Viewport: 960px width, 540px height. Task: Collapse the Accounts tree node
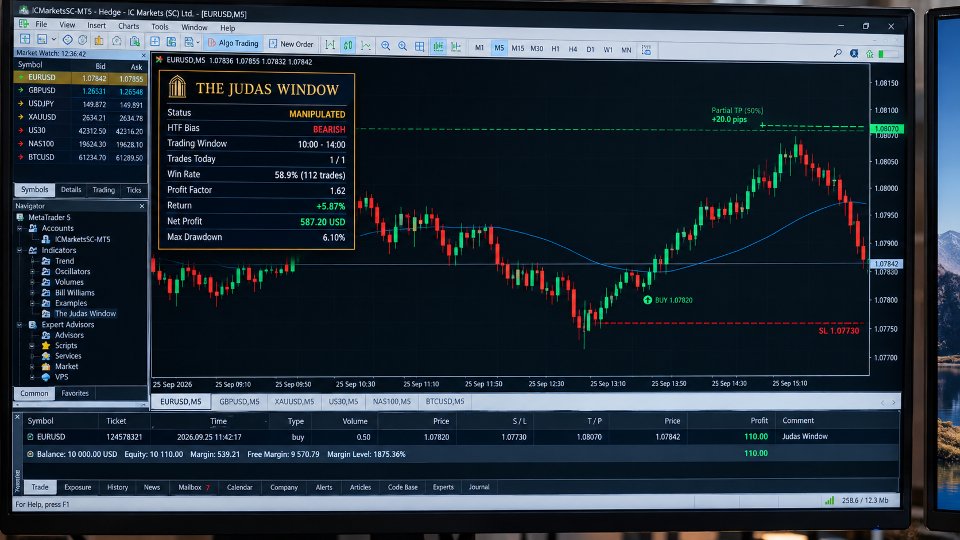point(20,228)
